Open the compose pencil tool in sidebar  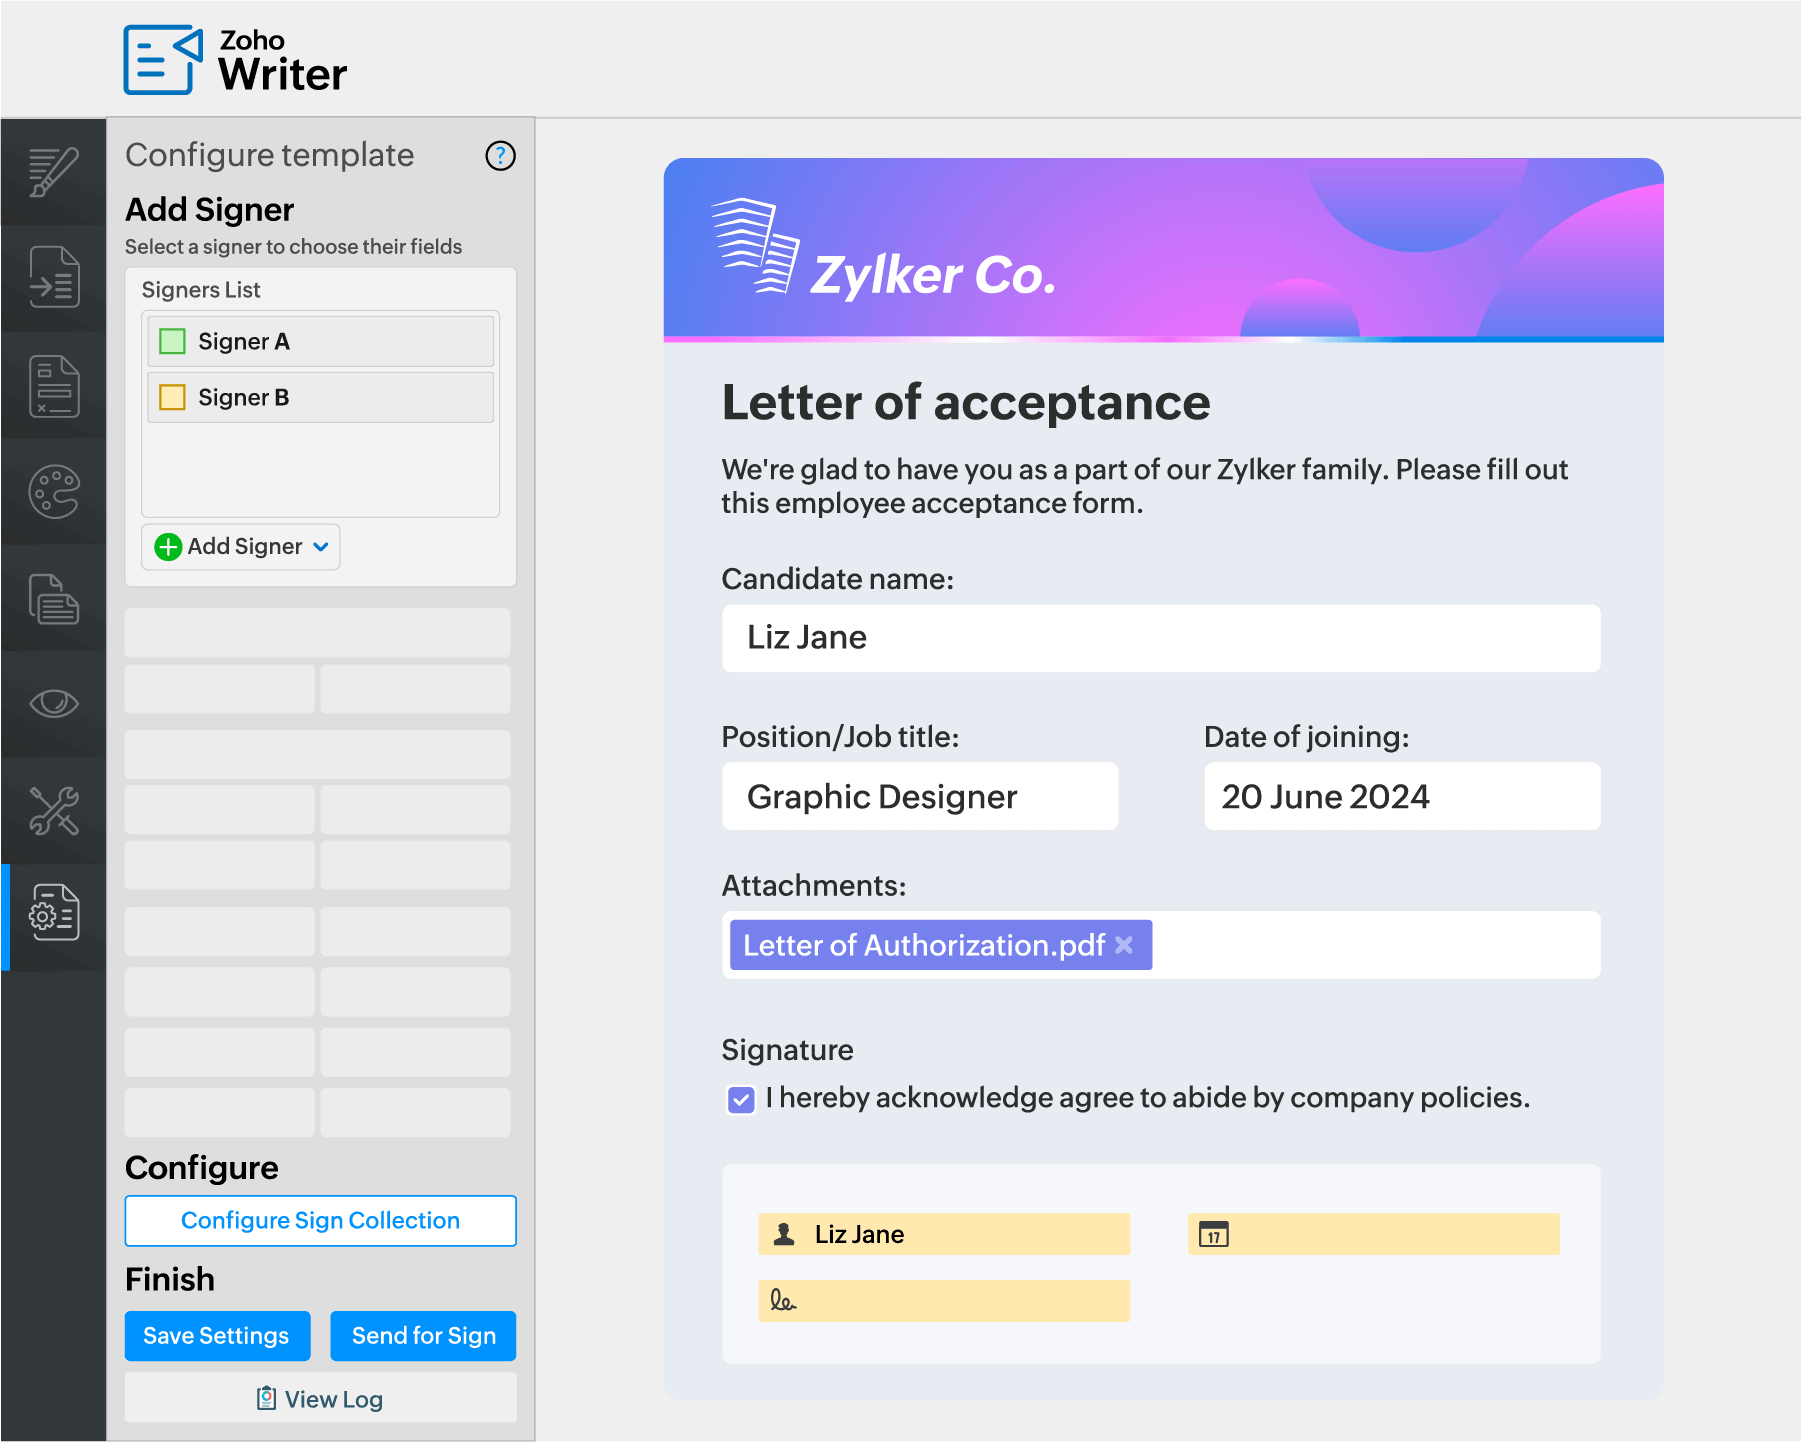pyautogui.click(x=54, y=172)
